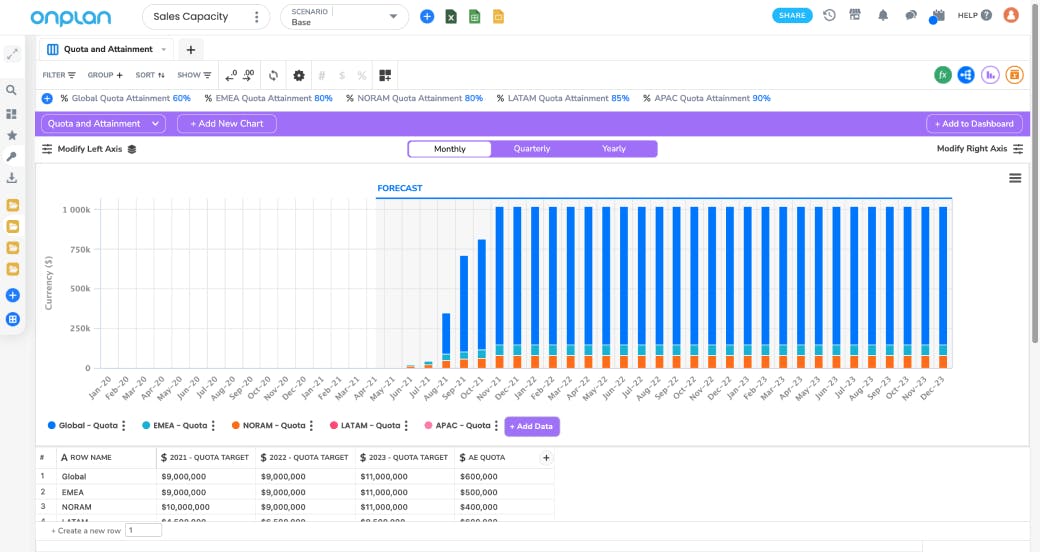1040x552 pixels.
Task: Click the settings gear in toolbar
Action: click(x=298, y=75)
